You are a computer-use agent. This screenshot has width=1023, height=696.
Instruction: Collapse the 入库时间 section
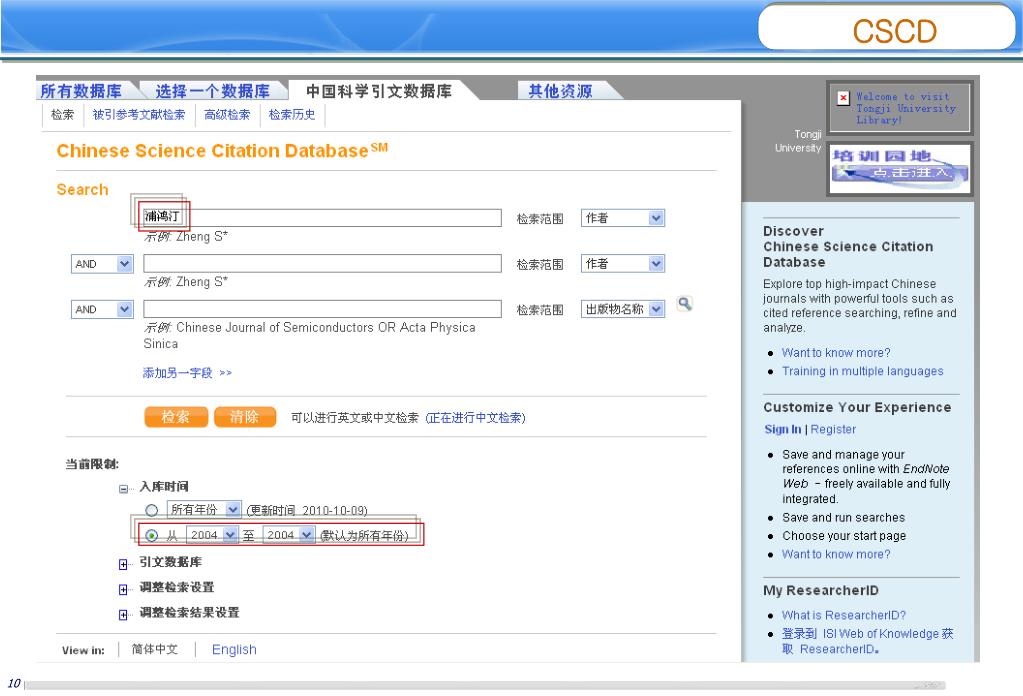124,488
